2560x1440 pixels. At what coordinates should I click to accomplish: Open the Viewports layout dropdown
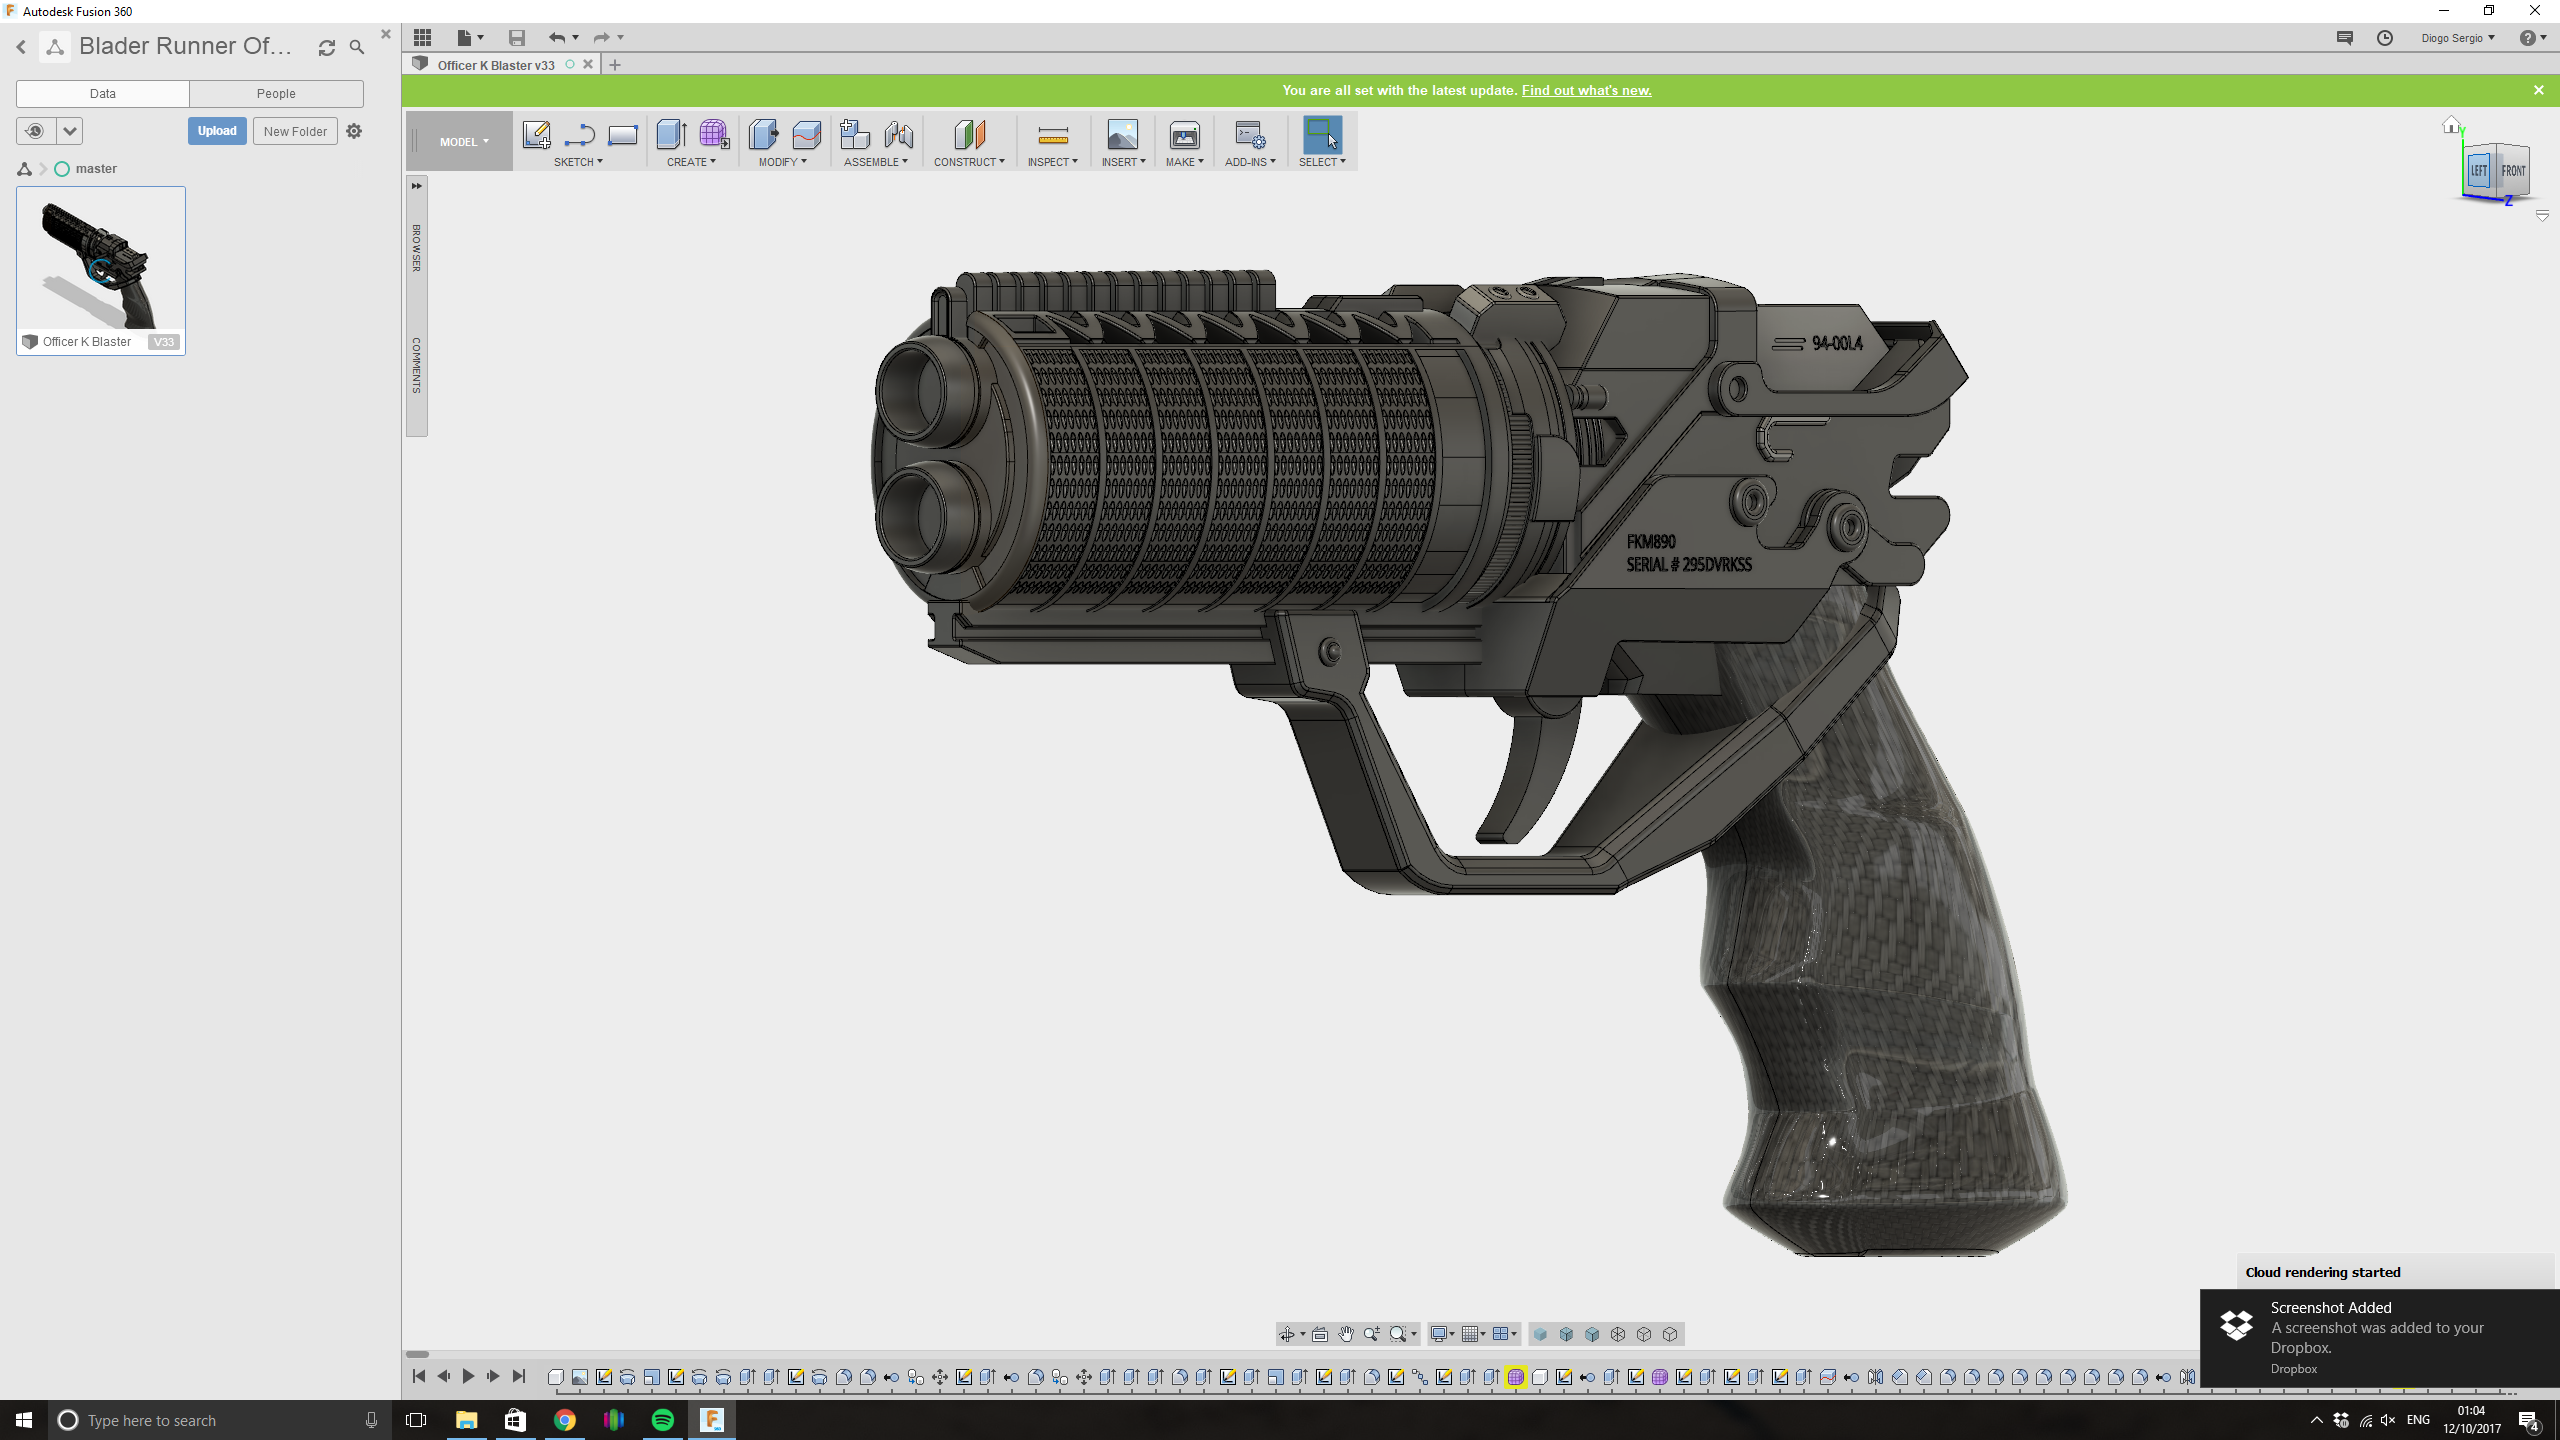[1505, 1334]
